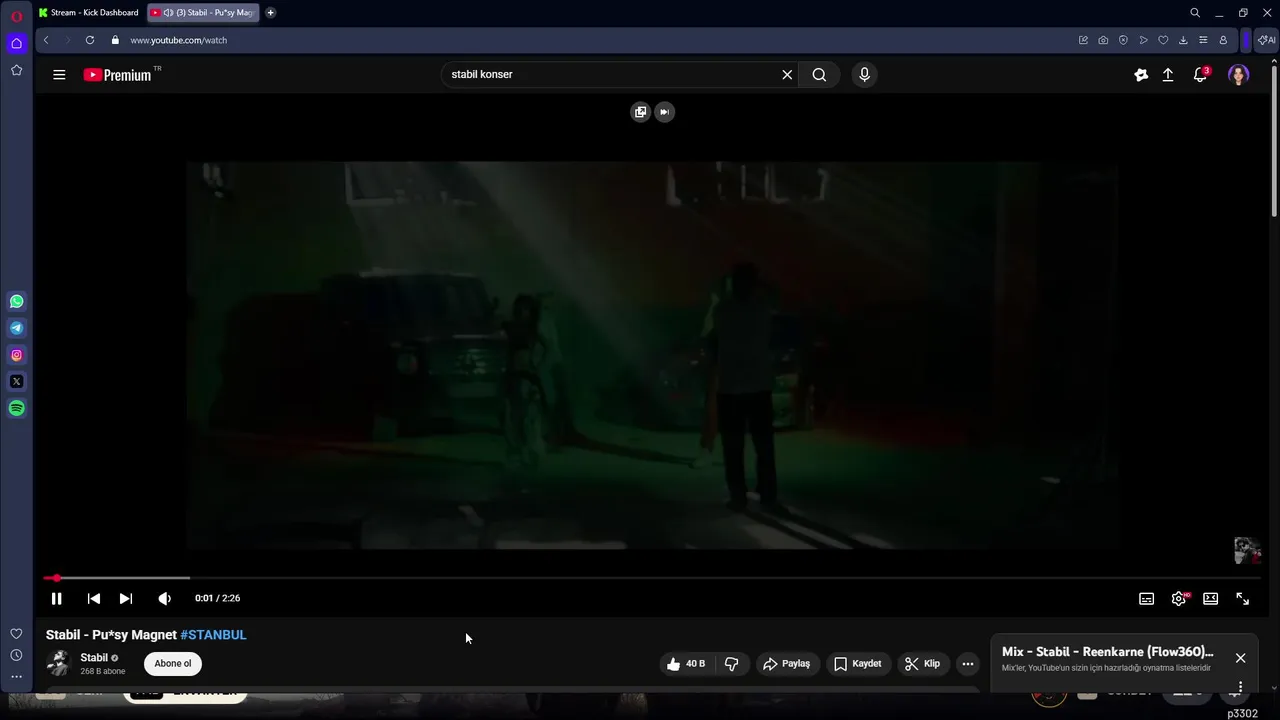Seek on the video progress bar
This screenshot has height=720, width=1280.
tap(652, 578)
